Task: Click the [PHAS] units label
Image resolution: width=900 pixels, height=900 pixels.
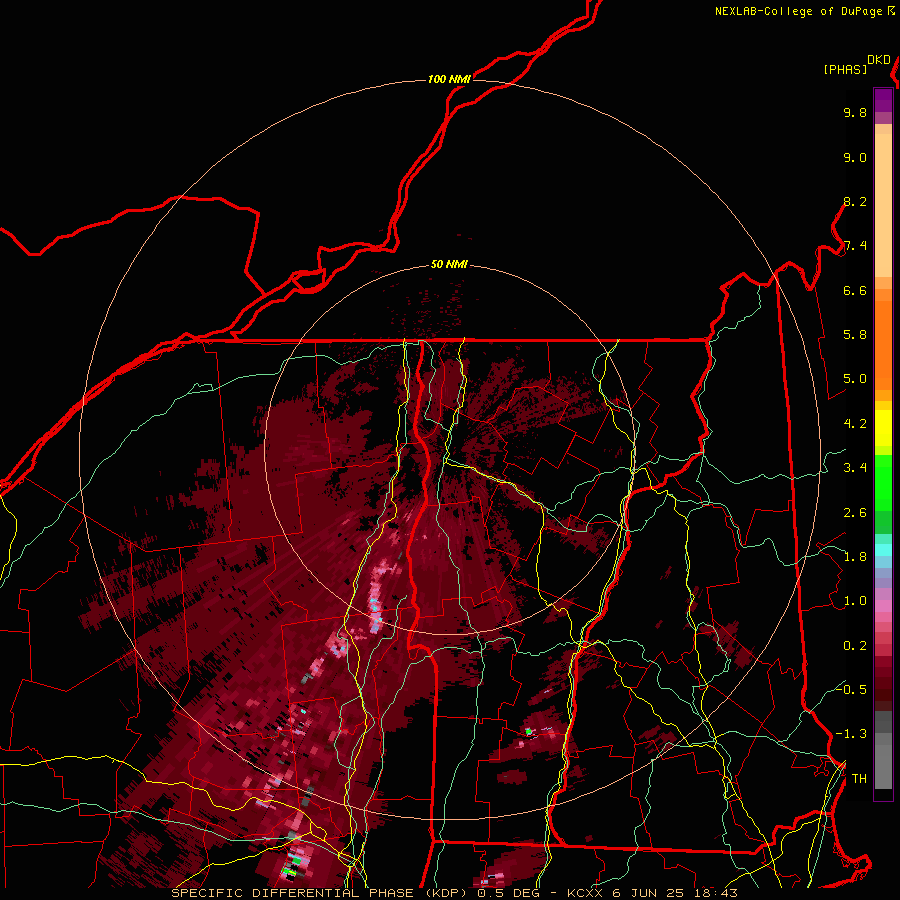Action: [x=845, y=70]
